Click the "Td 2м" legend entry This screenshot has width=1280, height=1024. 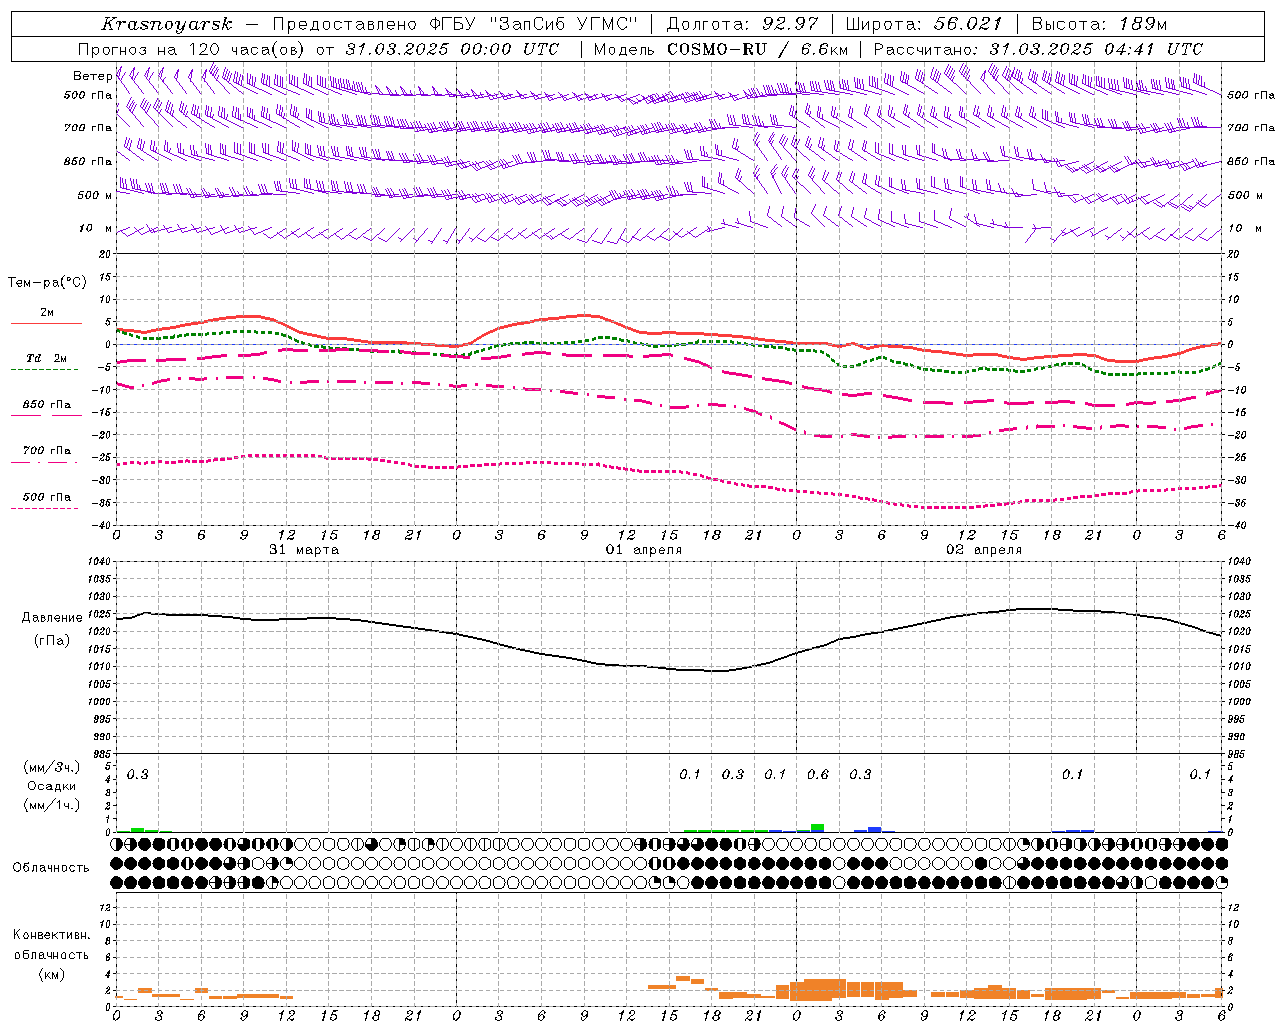click(46, 358)
